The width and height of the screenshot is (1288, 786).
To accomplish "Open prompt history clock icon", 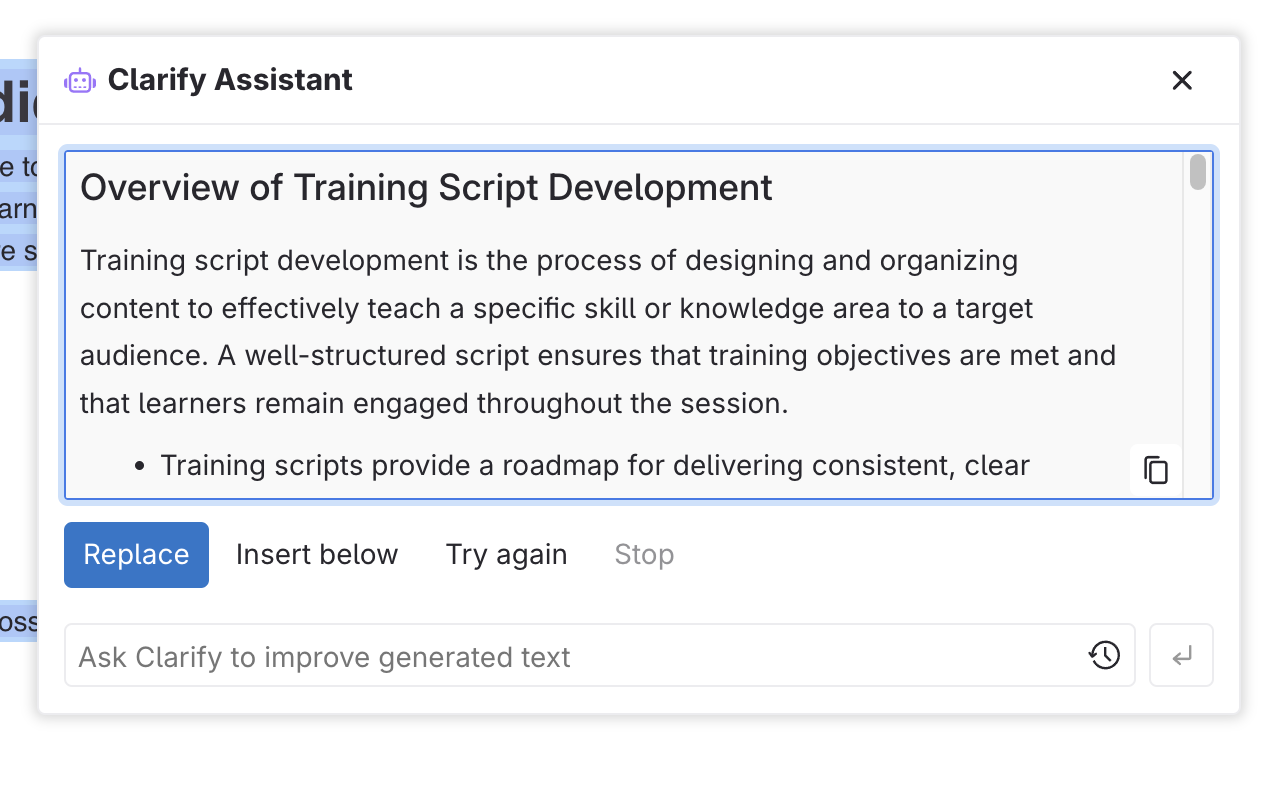I will (x=1104, y=656).
